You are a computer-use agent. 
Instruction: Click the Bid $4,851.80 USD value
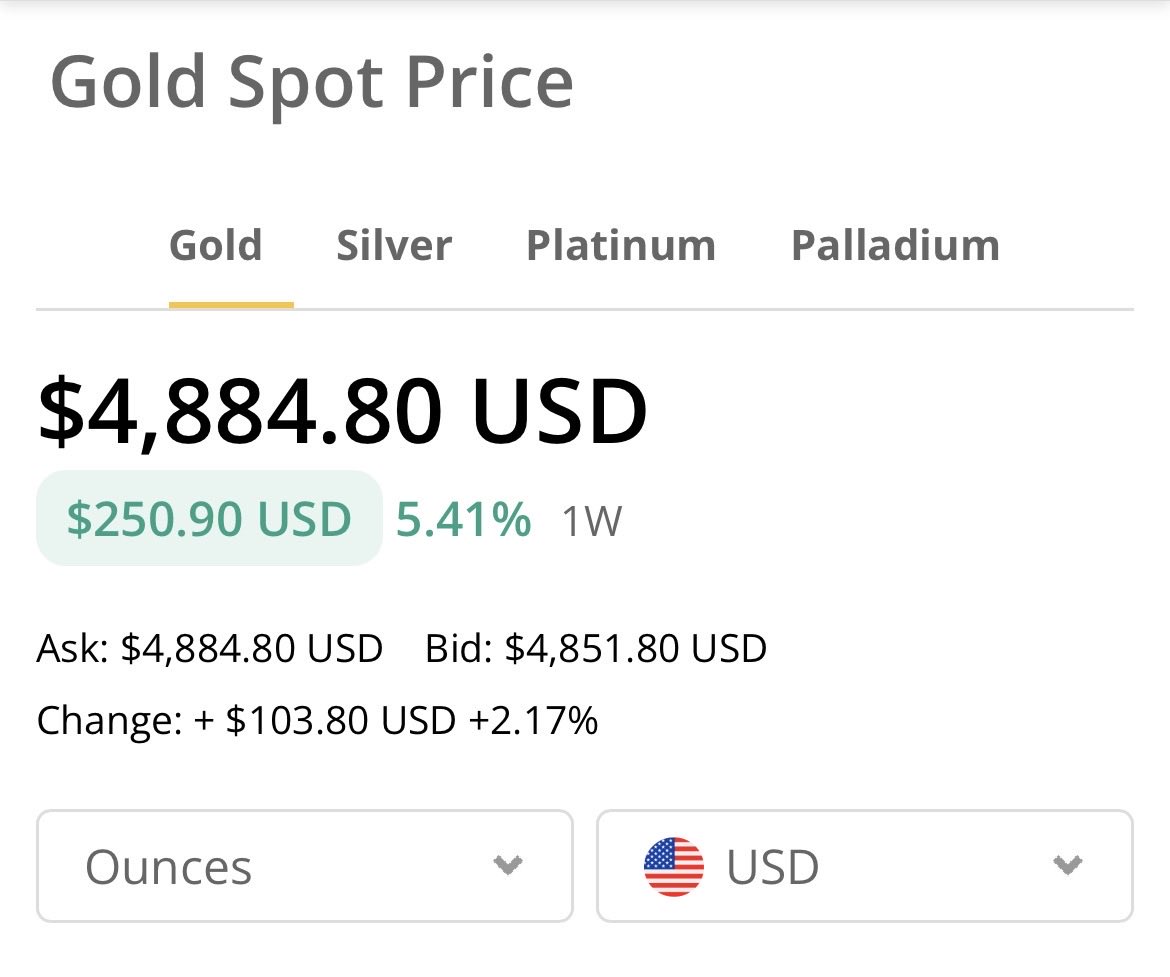tap(635, 648)
